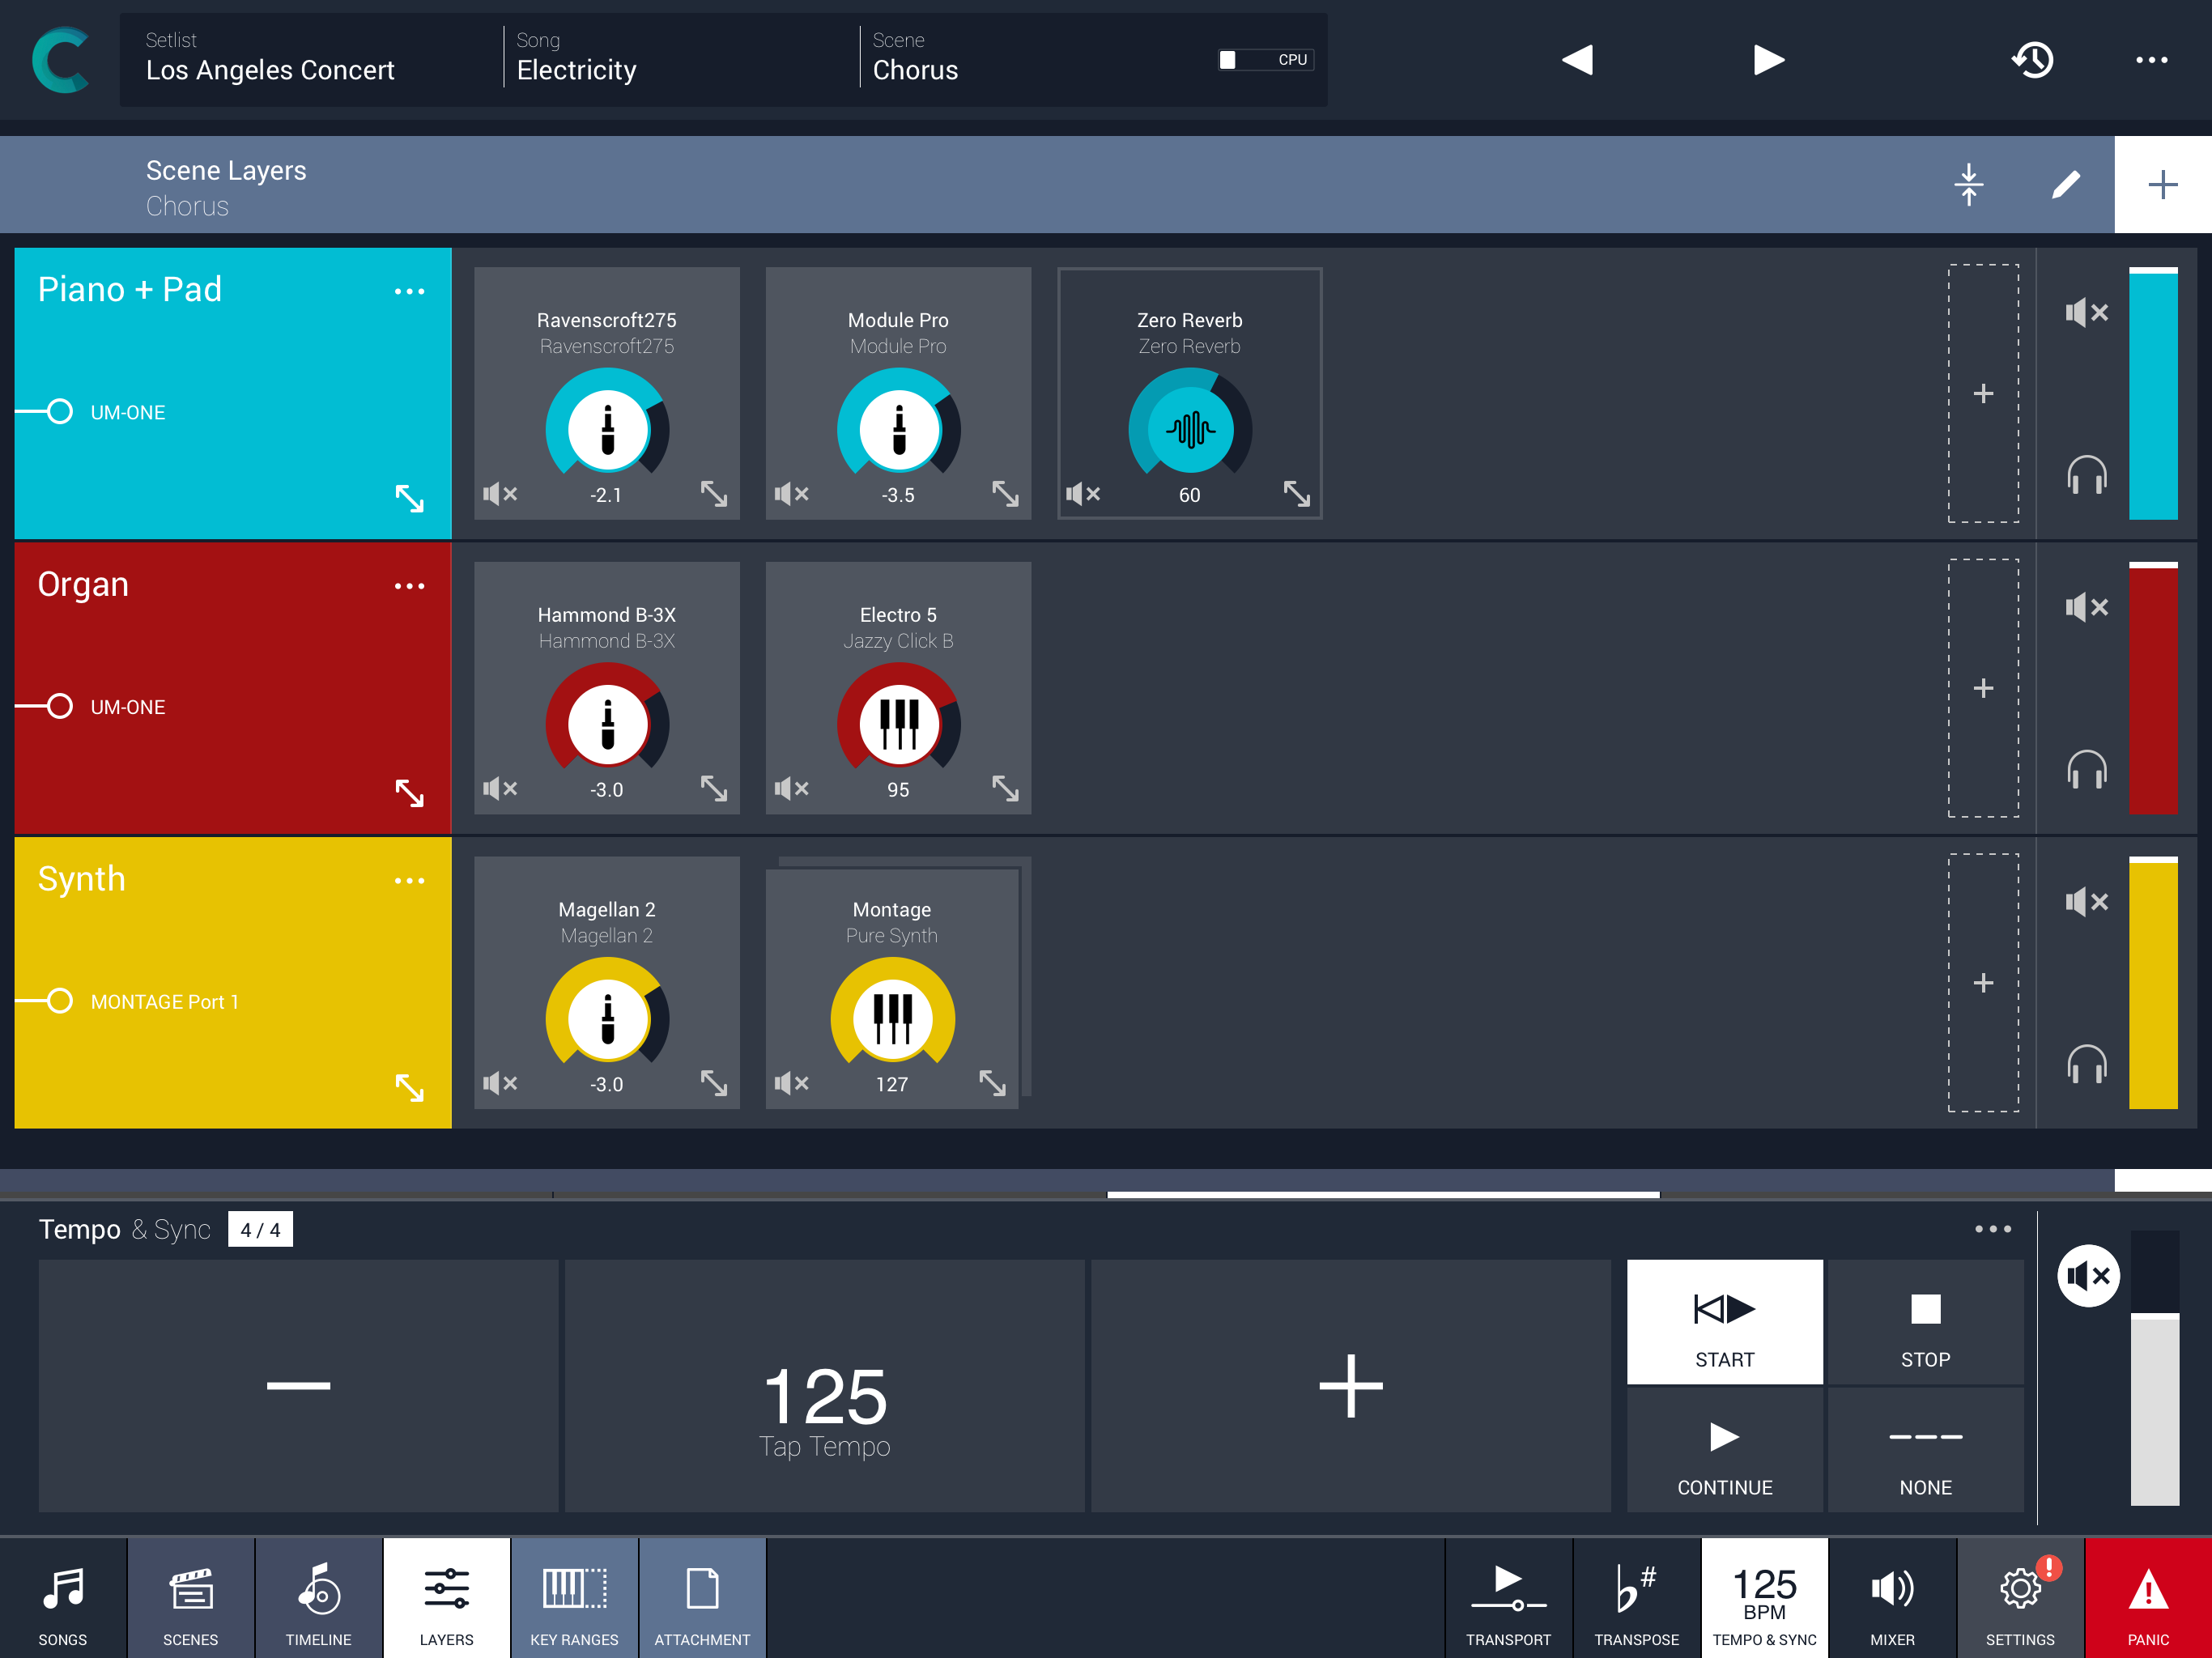The image size is (2212, 1658).
Task: Solo Organ layer with headphones icon
Action: [2086, 770]
